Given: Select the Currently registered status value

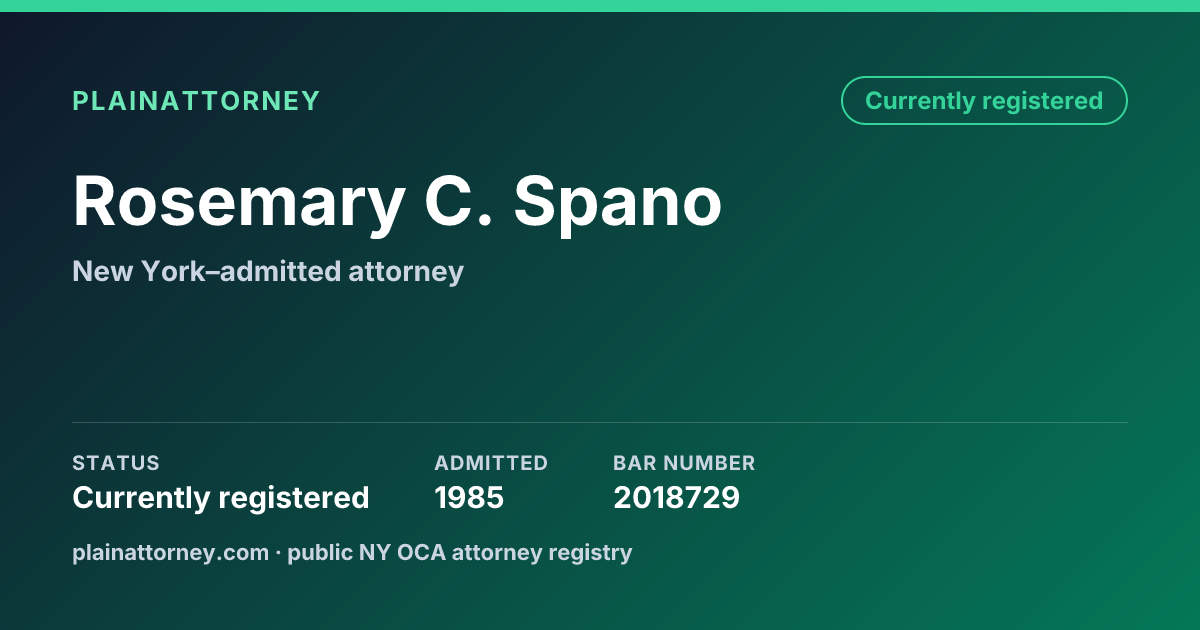Looking at the screenshot, I should [x=221, y=497].
